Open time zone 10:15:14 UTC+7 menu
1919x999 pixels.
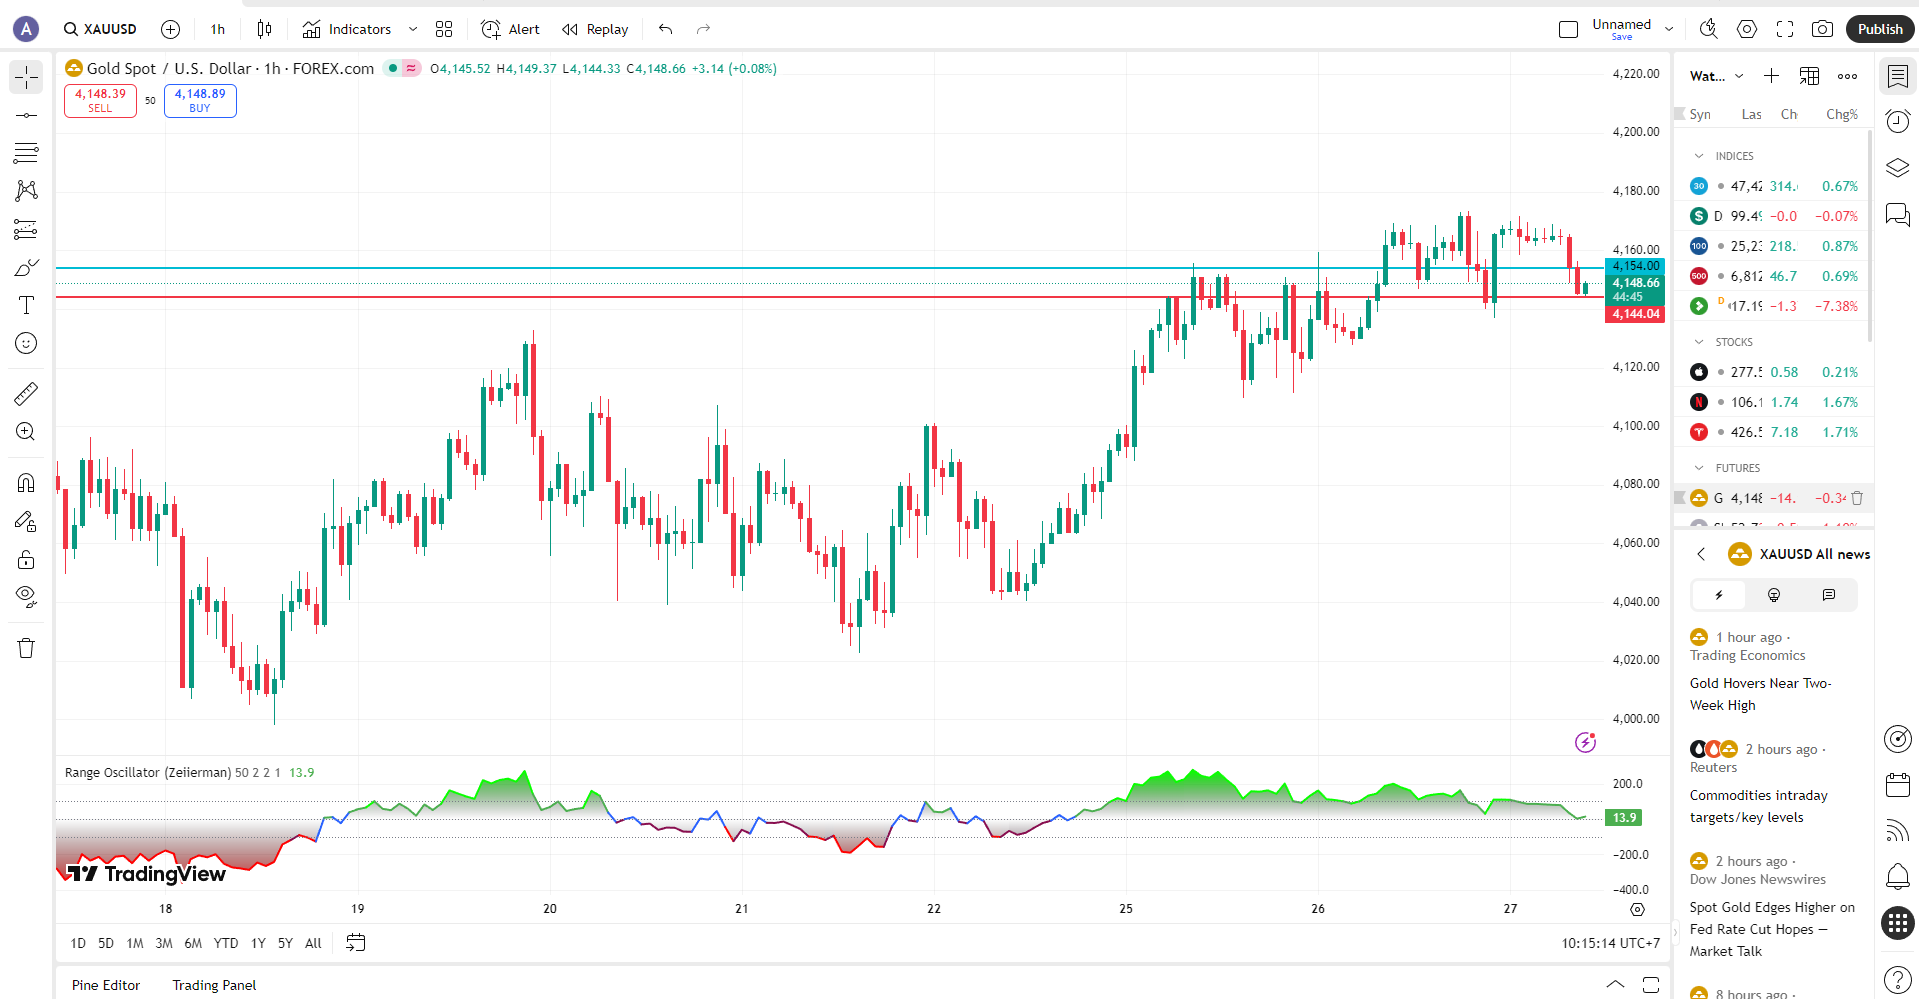[1610, 943]
